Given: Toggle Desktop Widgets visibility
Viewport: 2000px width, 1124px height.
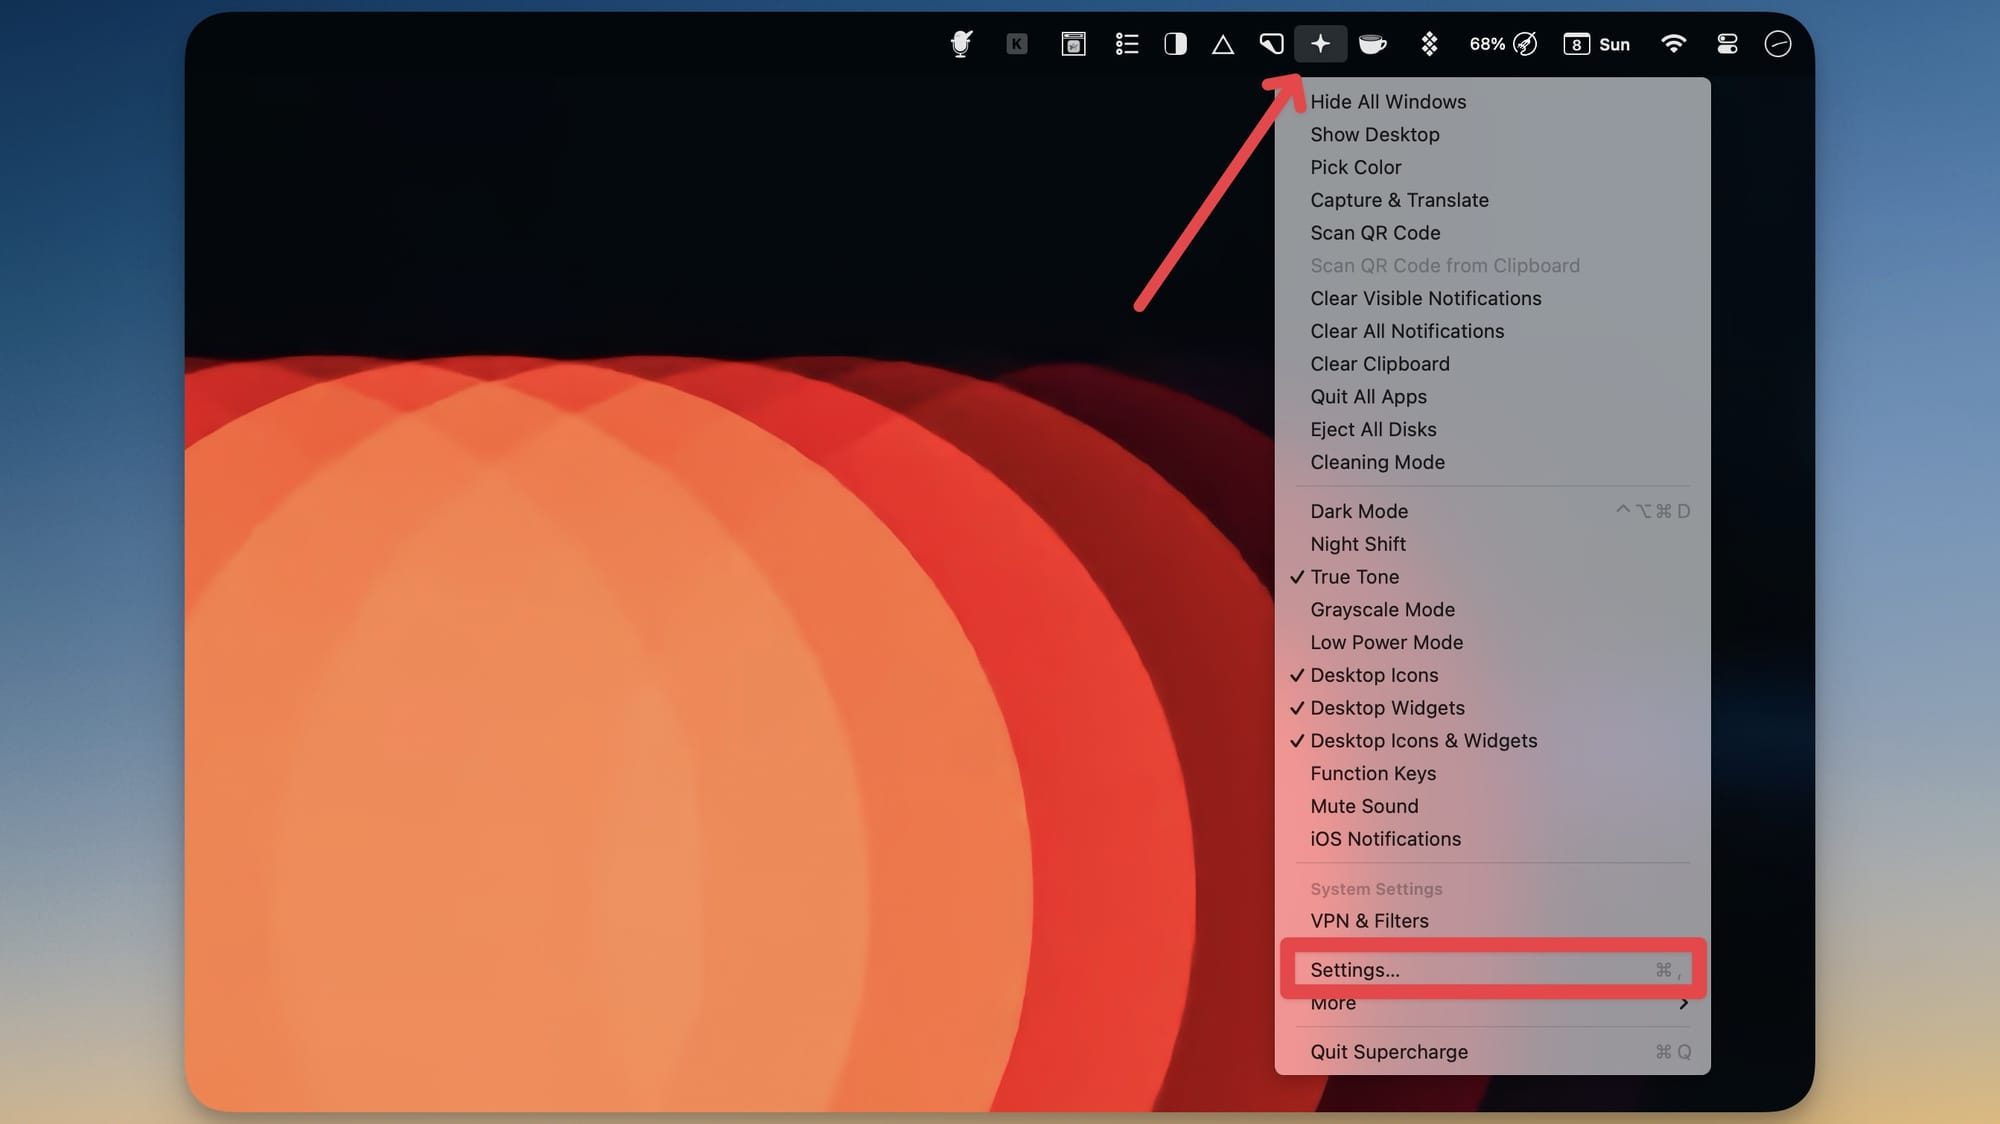Looking at the screenshot, I should [1492, 708].
